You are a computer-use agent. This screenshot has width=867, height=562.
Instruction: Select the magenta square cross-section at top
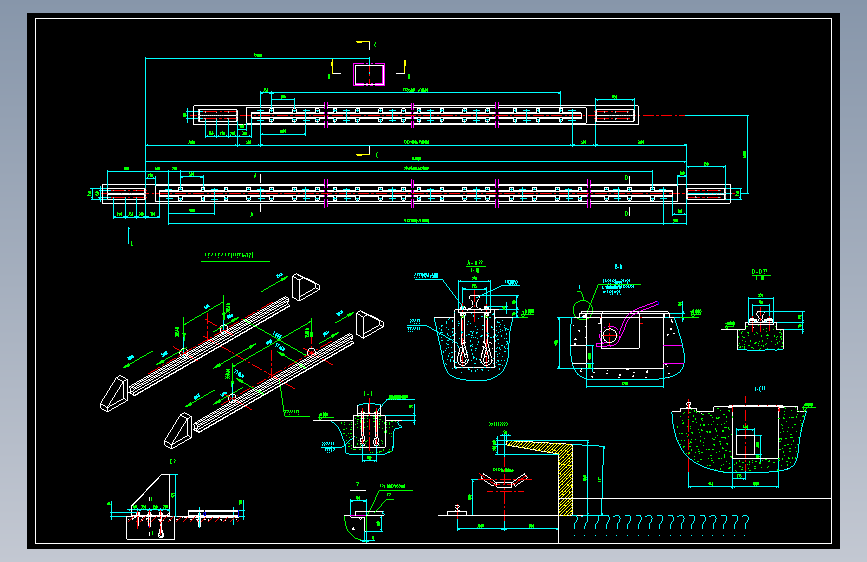click(x=369, y=74)
